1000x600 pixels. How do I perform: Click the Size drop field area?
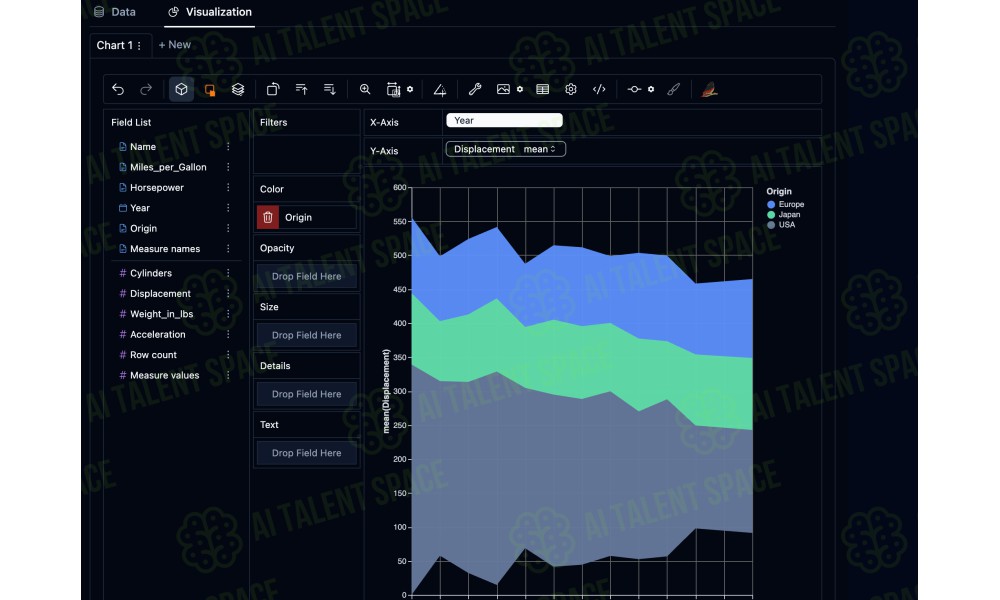307,335
